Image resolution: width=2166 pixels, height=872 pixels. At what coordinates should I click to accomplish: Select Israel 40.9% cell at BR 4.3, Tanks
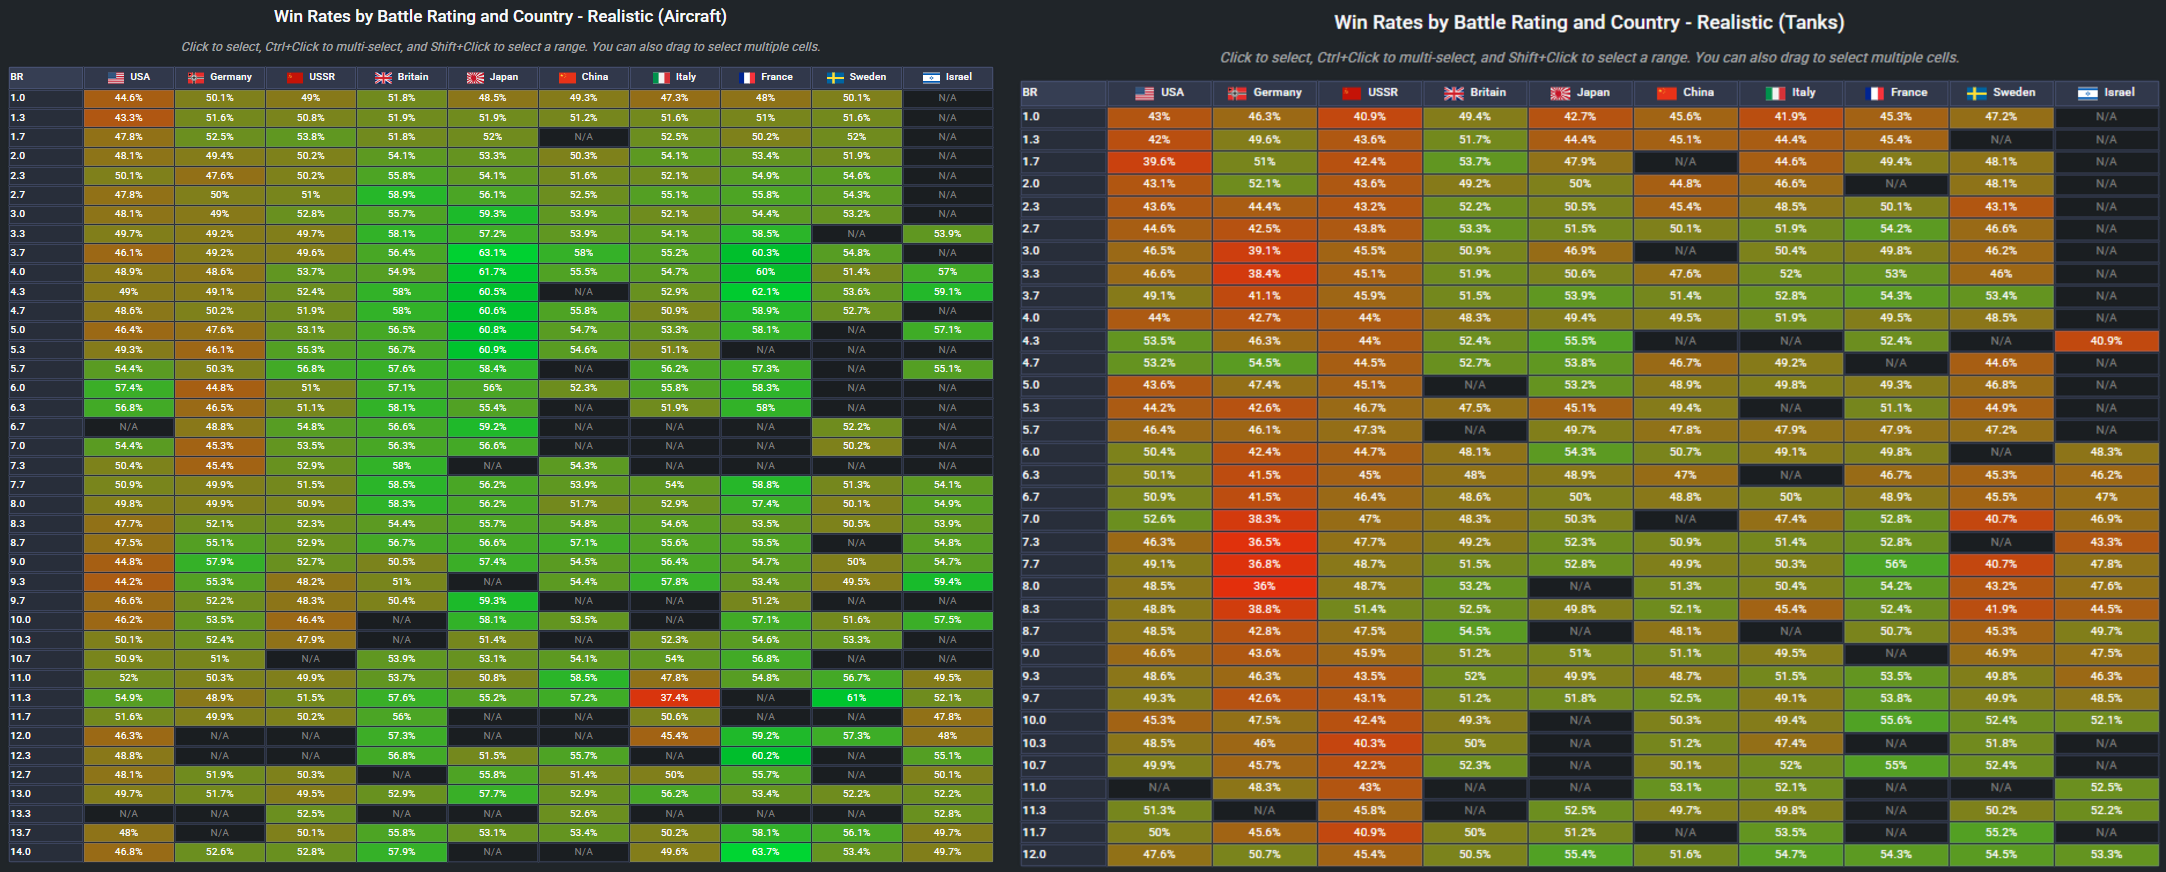[2106, 341]
